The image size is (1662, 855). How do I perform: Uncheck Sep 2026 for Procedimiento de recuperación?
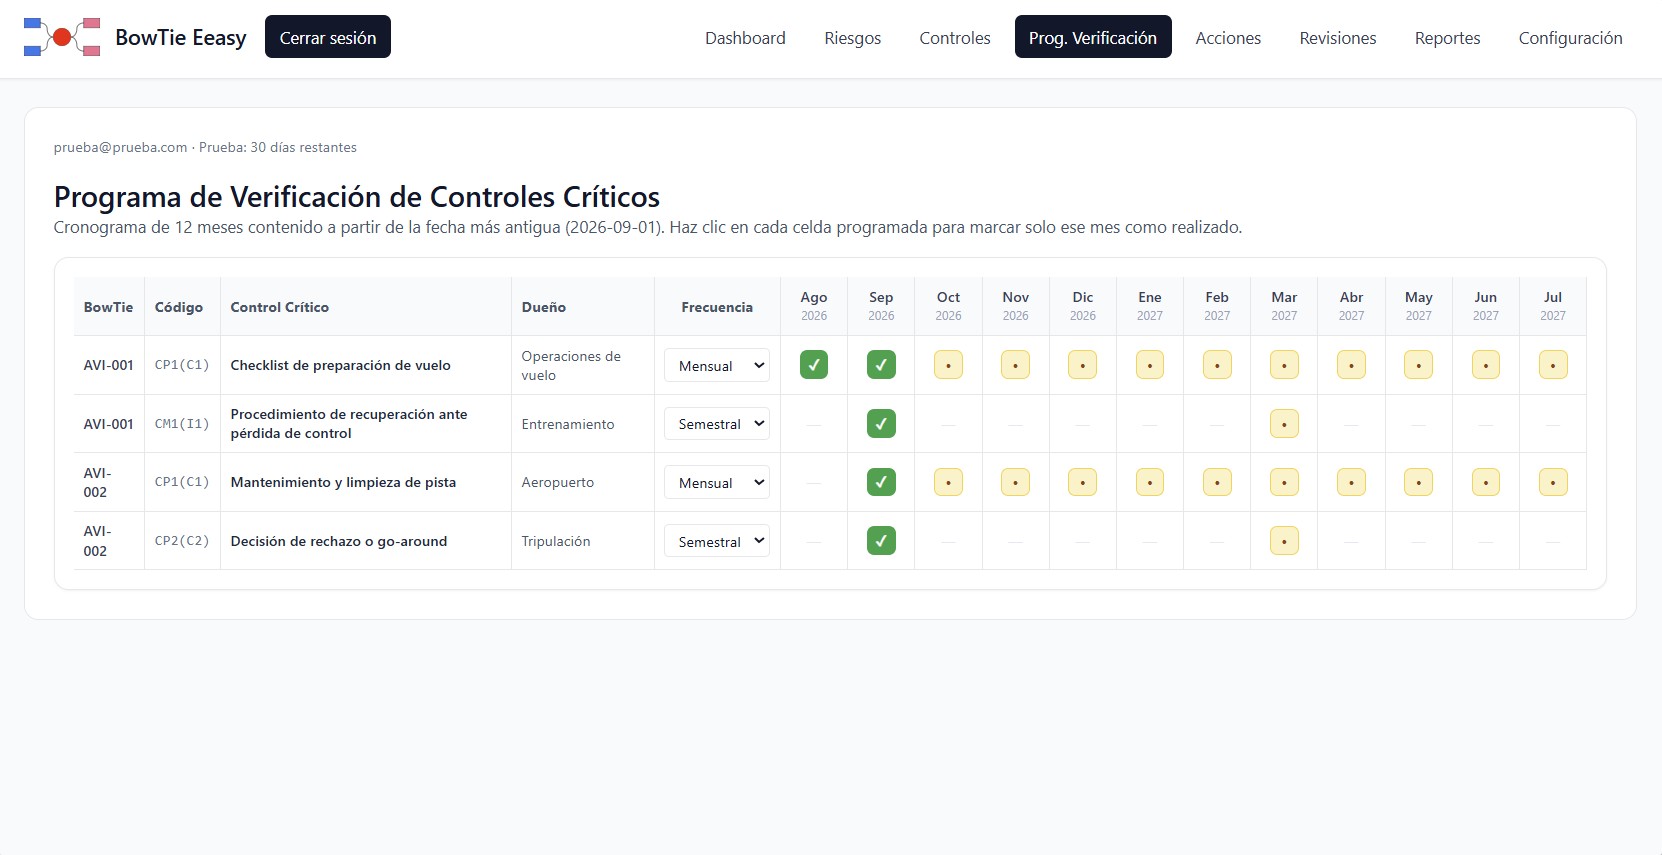881,424
